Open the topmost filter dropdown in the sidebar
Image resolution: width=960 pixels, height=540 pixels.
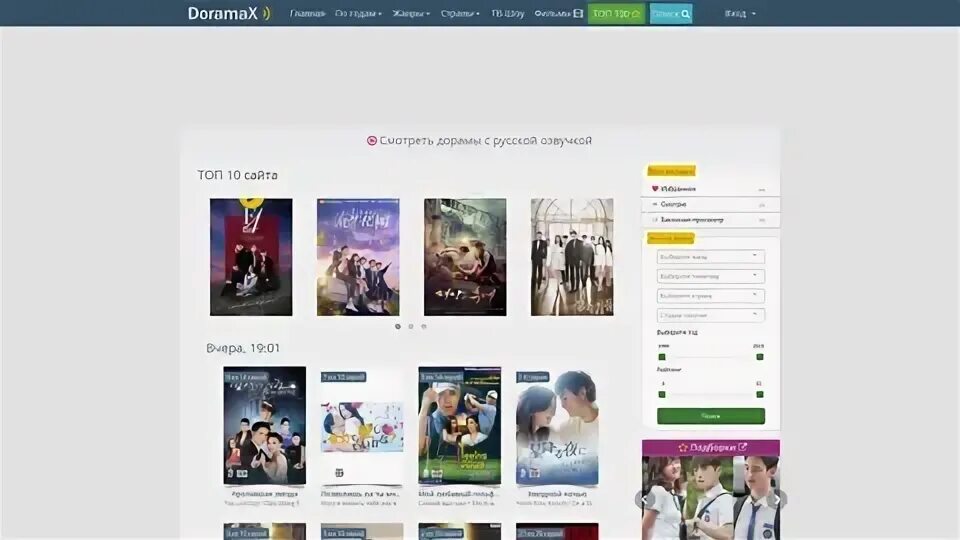[710, 257]
